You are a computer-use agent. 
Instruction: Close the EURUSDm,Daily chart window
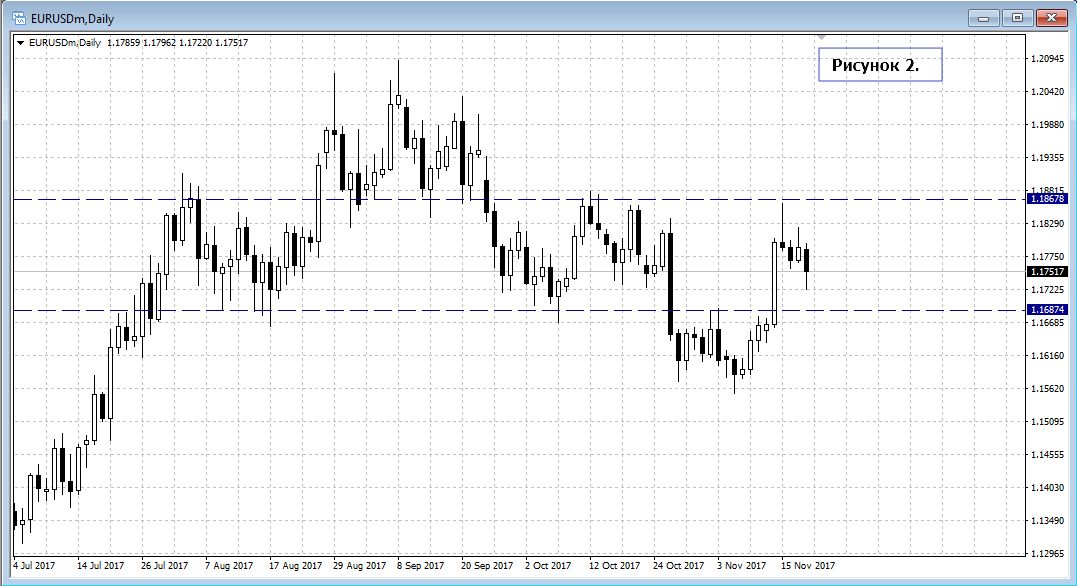tap(1050, 18)
